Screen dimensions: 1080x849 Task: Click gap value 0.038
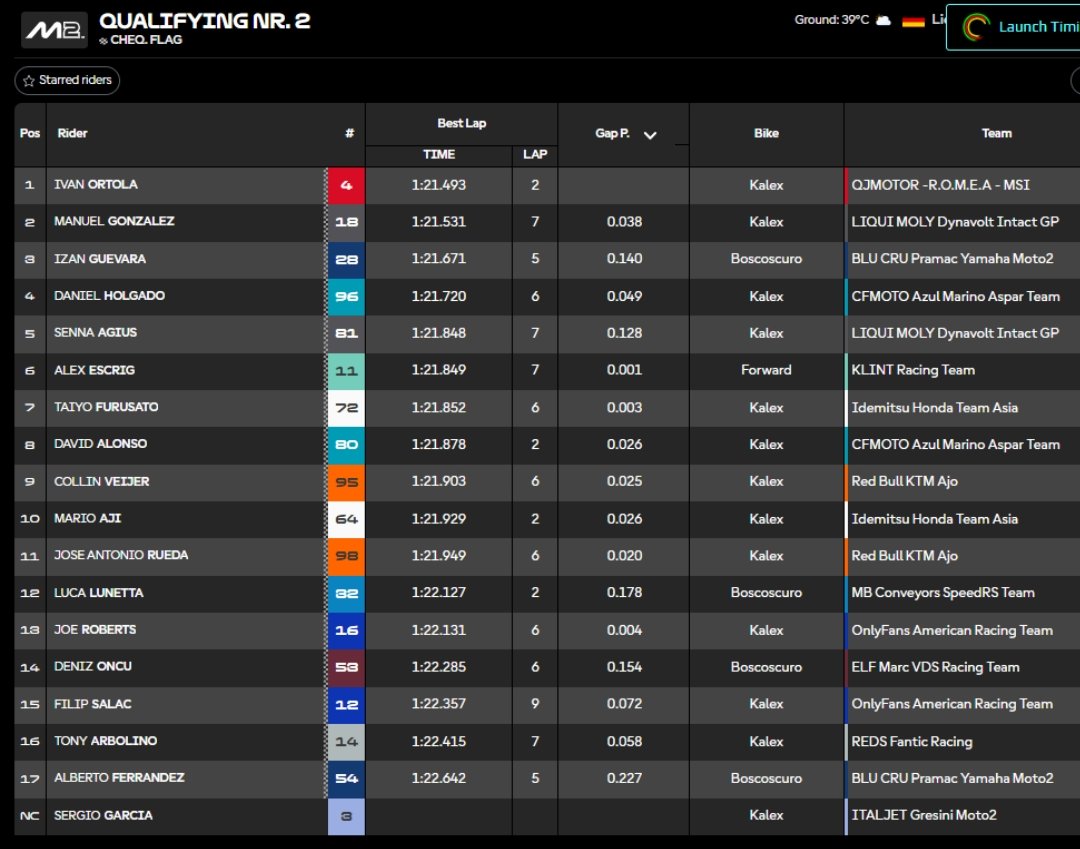pos(624,222)
